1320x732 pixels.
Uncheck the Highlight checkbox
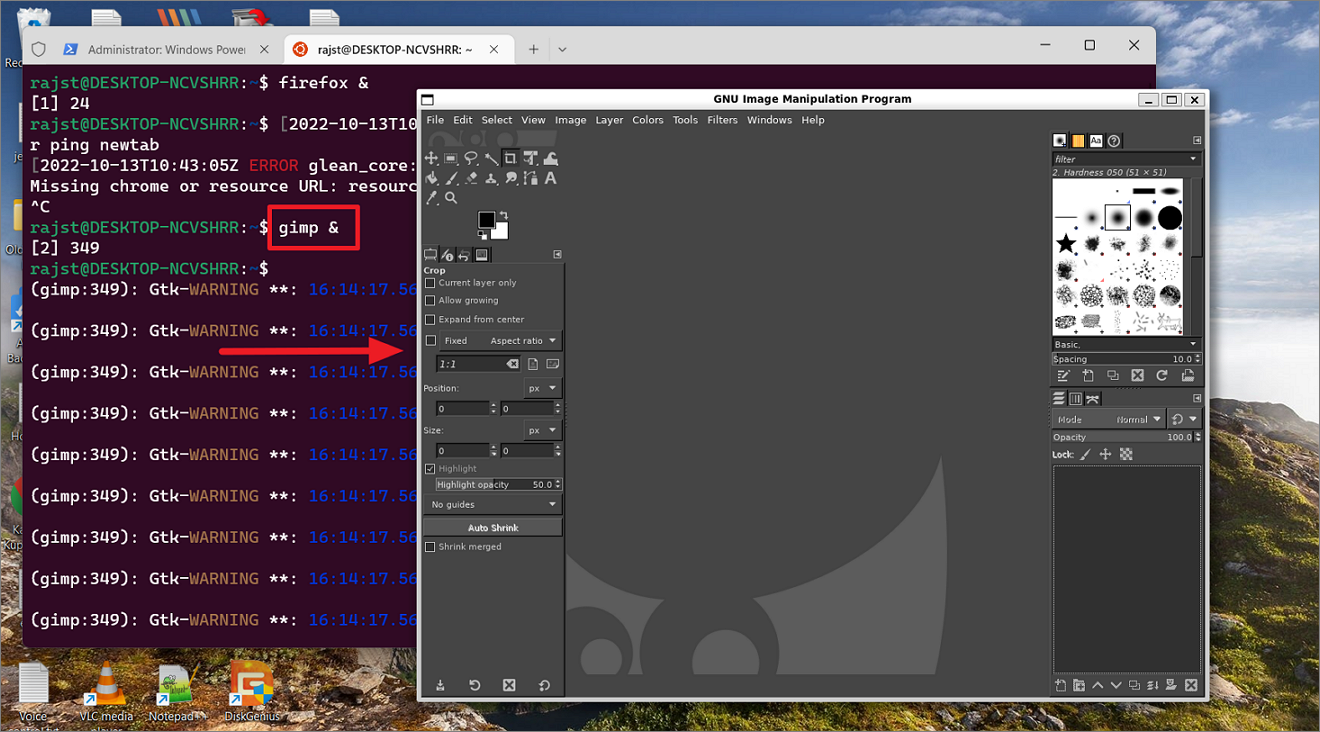click(x=430, y=469)
